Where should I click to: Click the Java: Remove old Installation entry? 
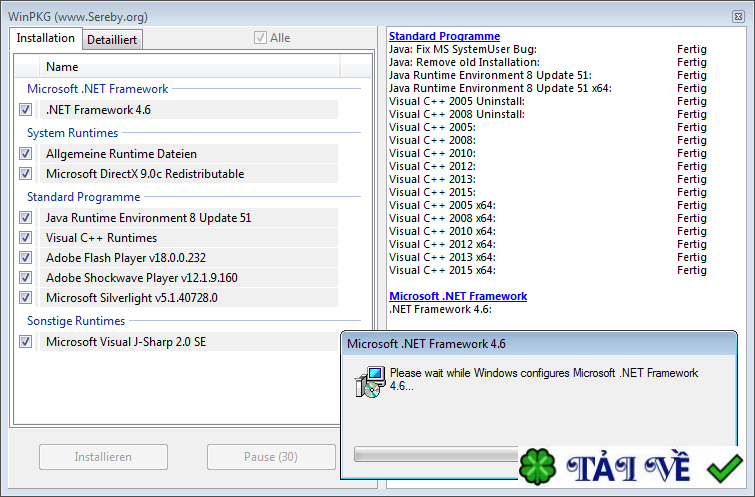tap(464, 62)
